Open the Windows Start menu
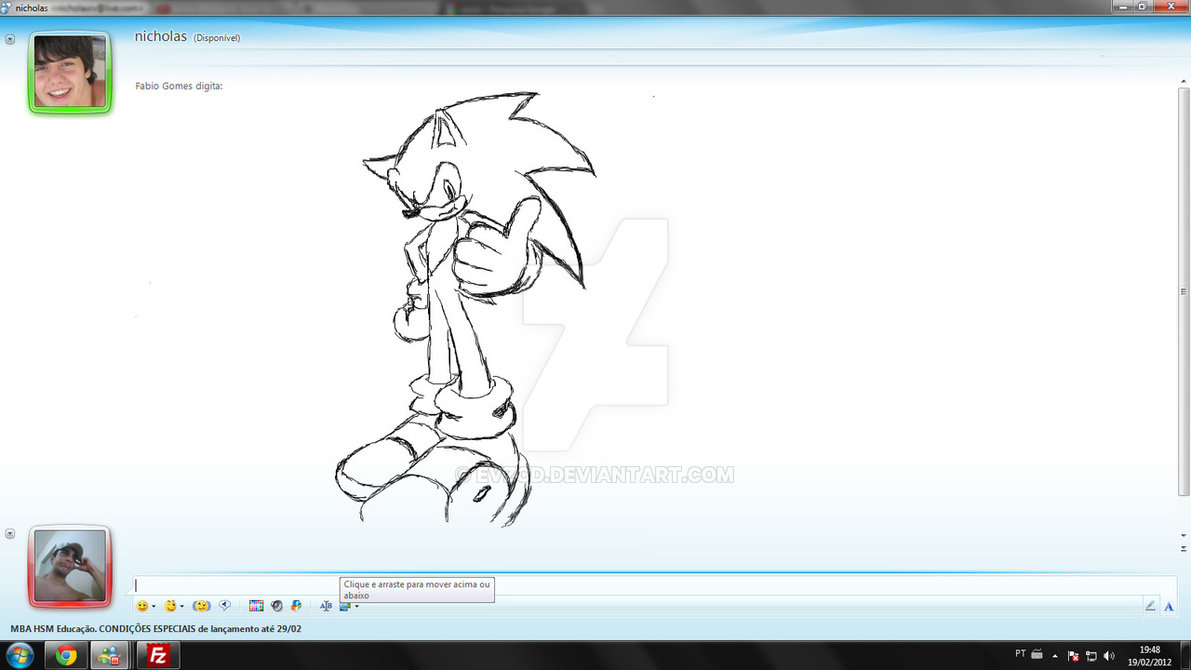Screen dimensions: 1191x670 click(x=19, y=655)
